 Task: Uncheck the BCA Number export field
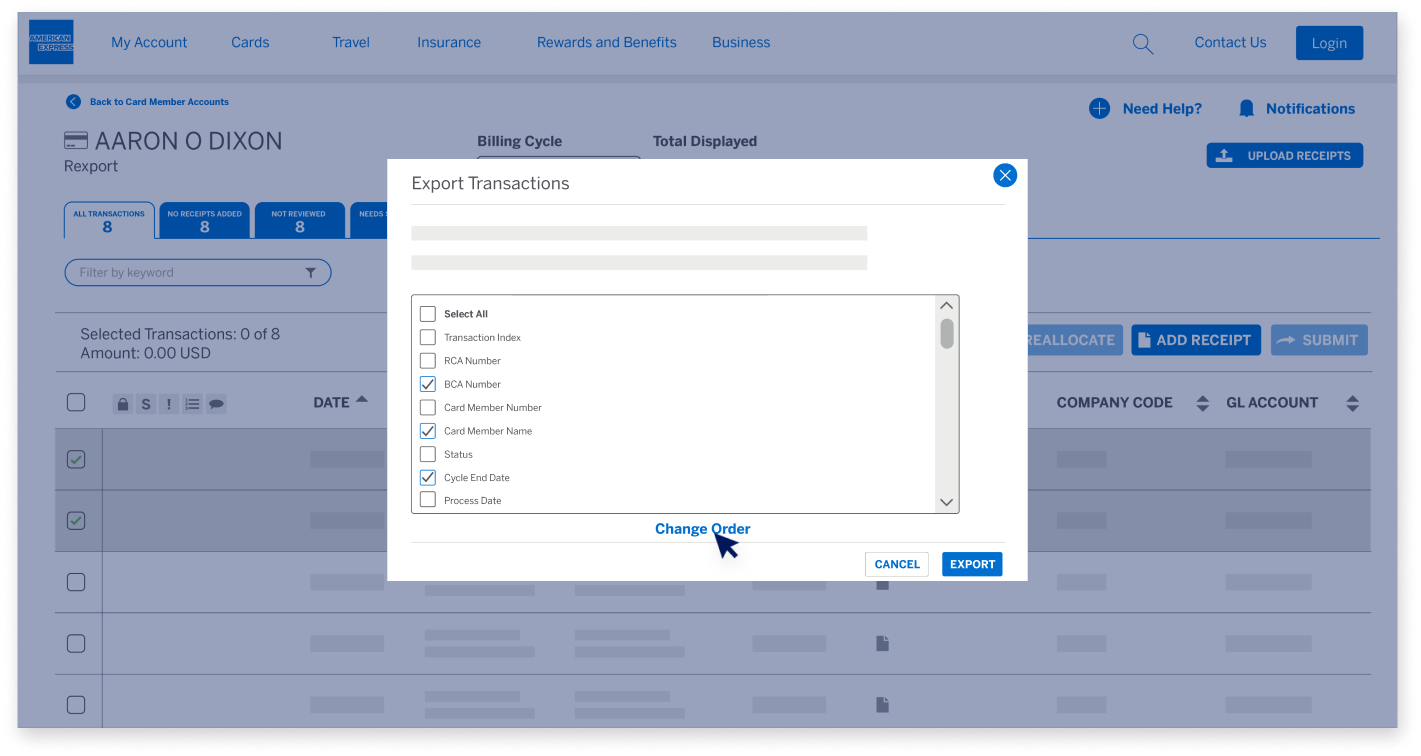[428, 384]
